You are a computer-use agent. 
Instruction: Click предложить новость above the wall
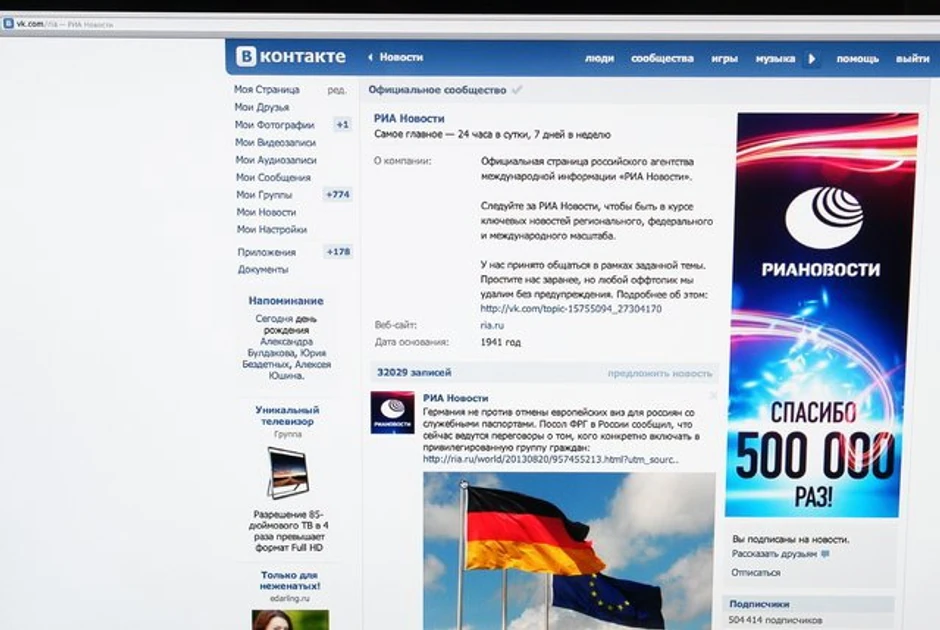click(x=660, y=373)
